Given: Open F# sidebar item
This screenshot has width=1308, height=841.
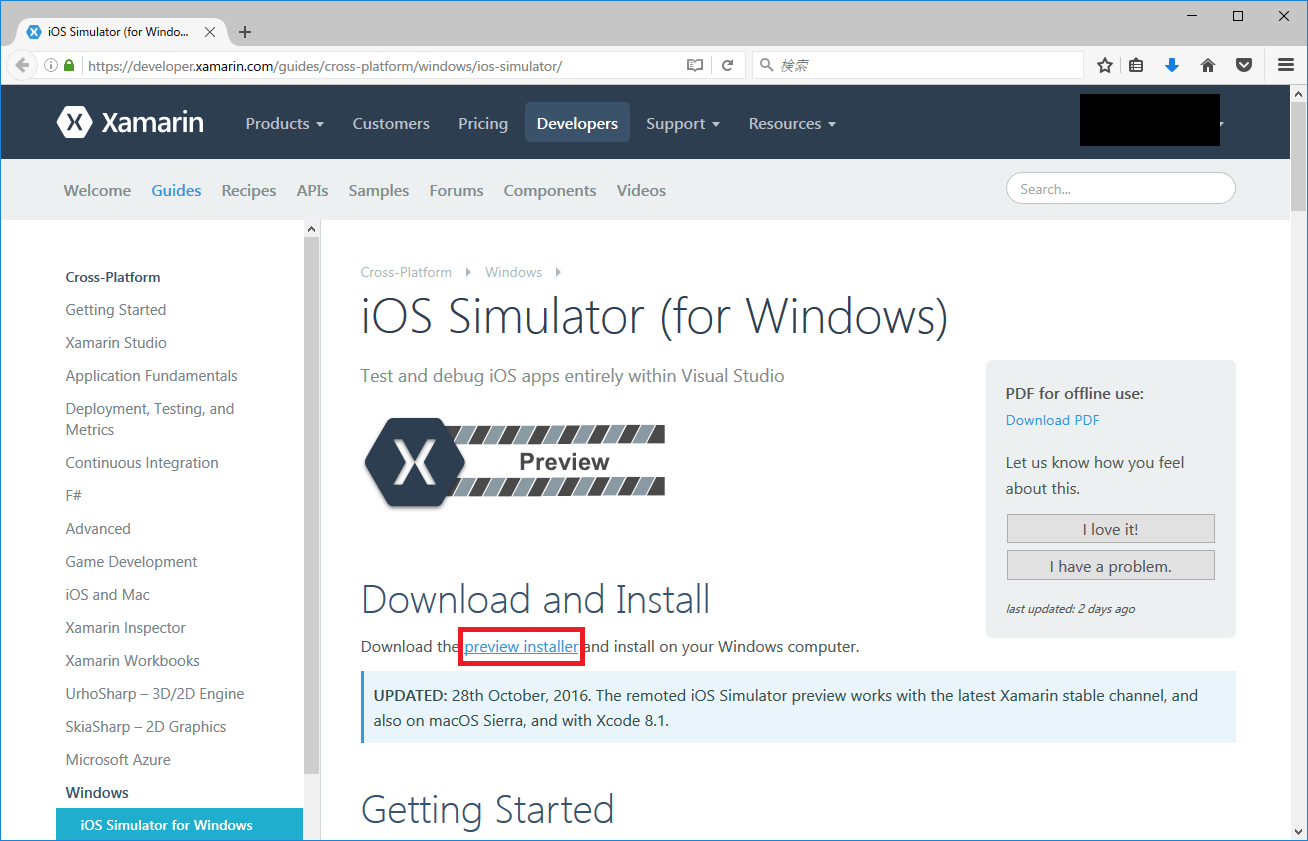Looking at the screenshot, I should pos(74,496).
